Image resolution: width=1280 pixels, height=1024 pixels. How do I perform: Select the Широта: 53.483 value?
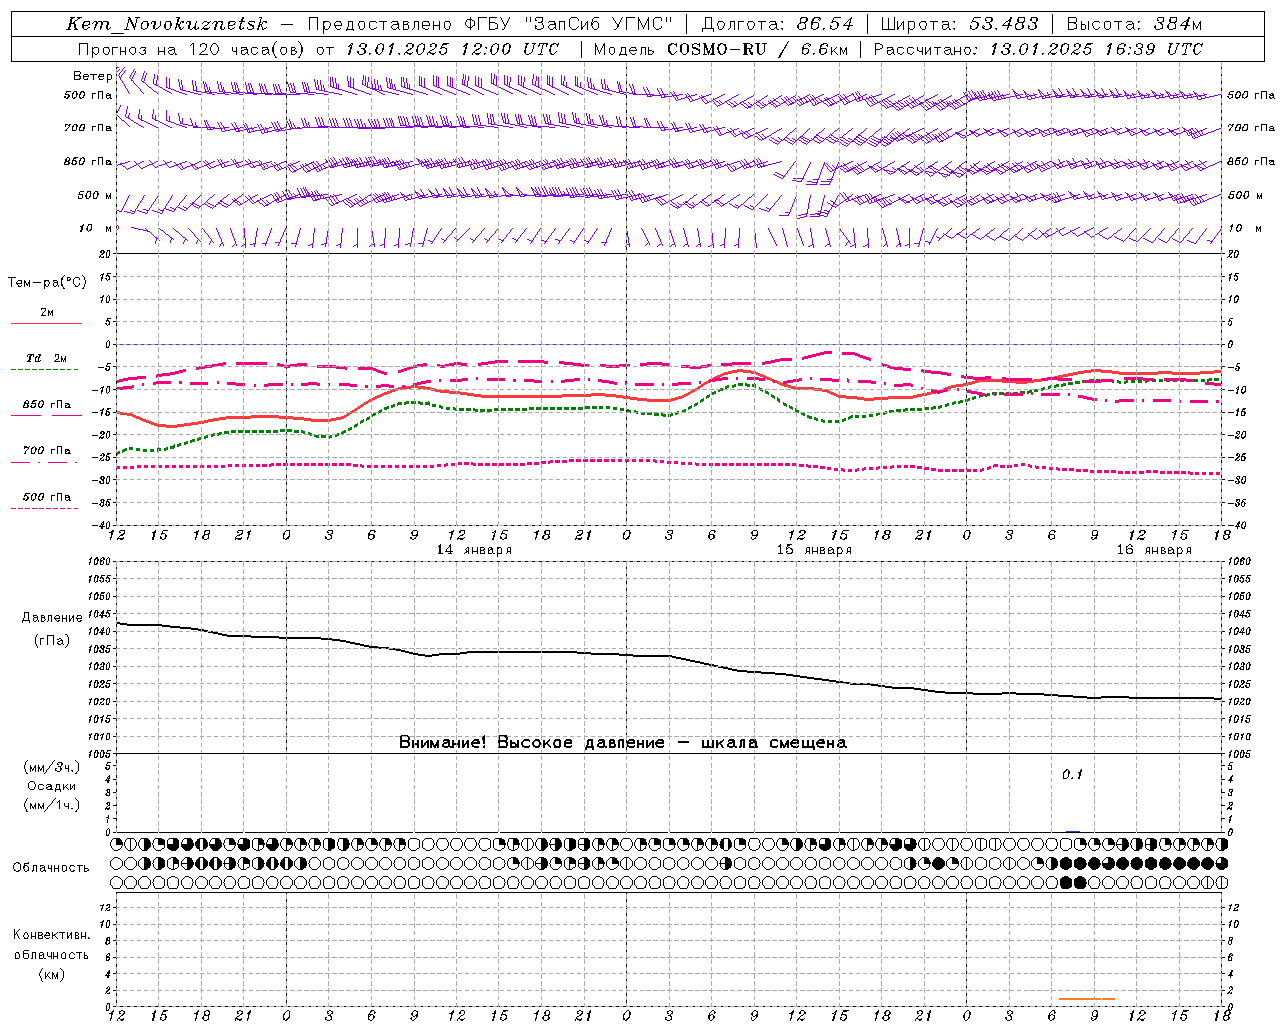coord(959,24)
